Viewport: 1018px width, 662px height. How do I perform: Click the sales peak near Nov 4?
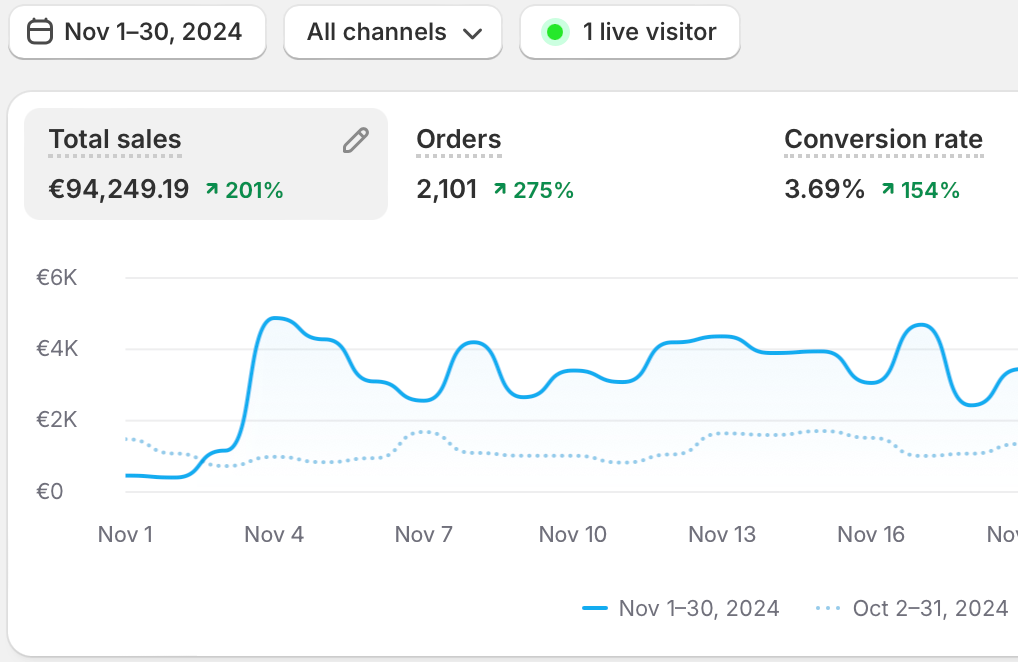pyautogui.click(x=276, y=319)
